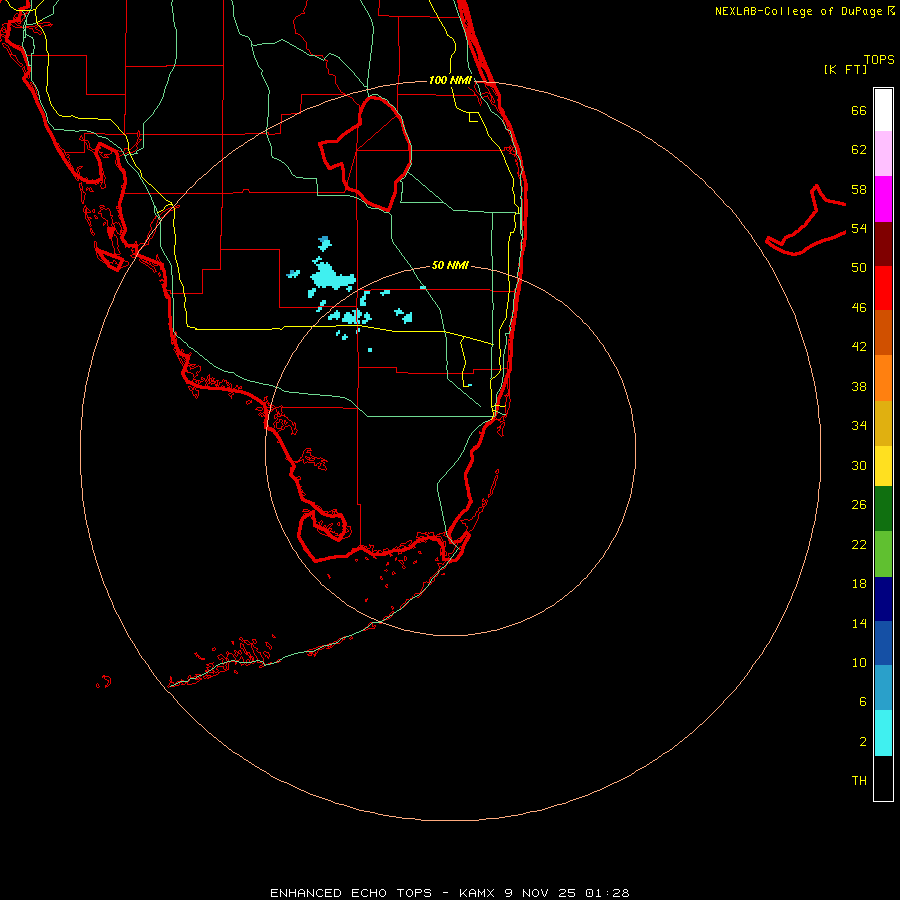Click the TH legend label

tap(859, 781)
